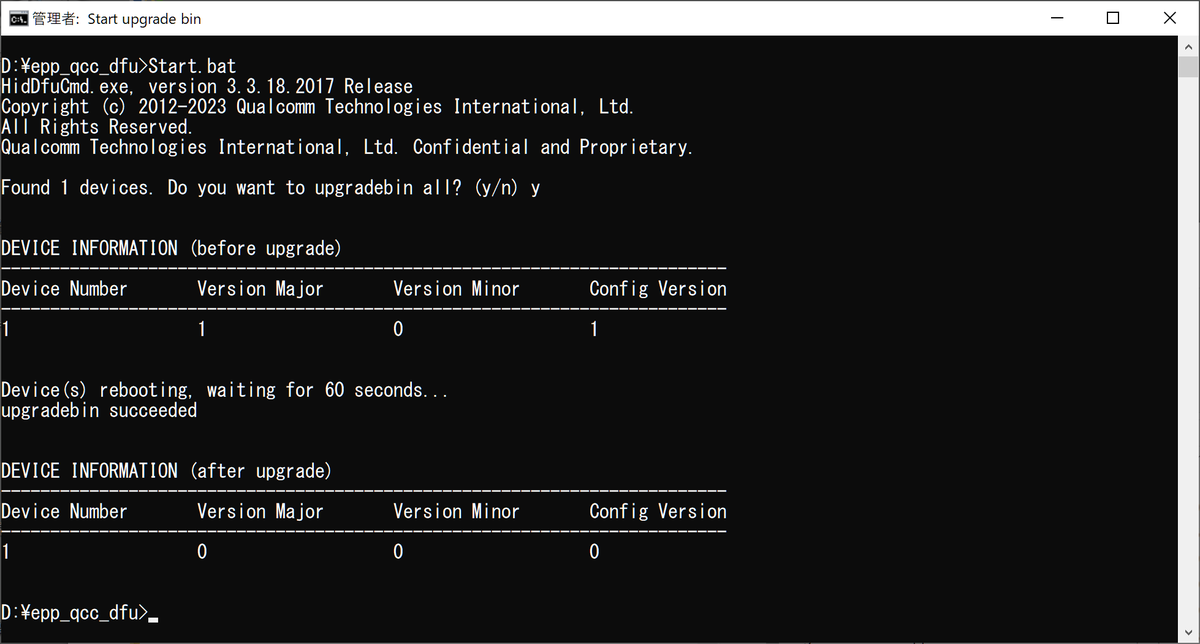The image size is (1200, 644).
Task: Click 'Device Number' header in before-upgrade table
Action: [64, 289]
